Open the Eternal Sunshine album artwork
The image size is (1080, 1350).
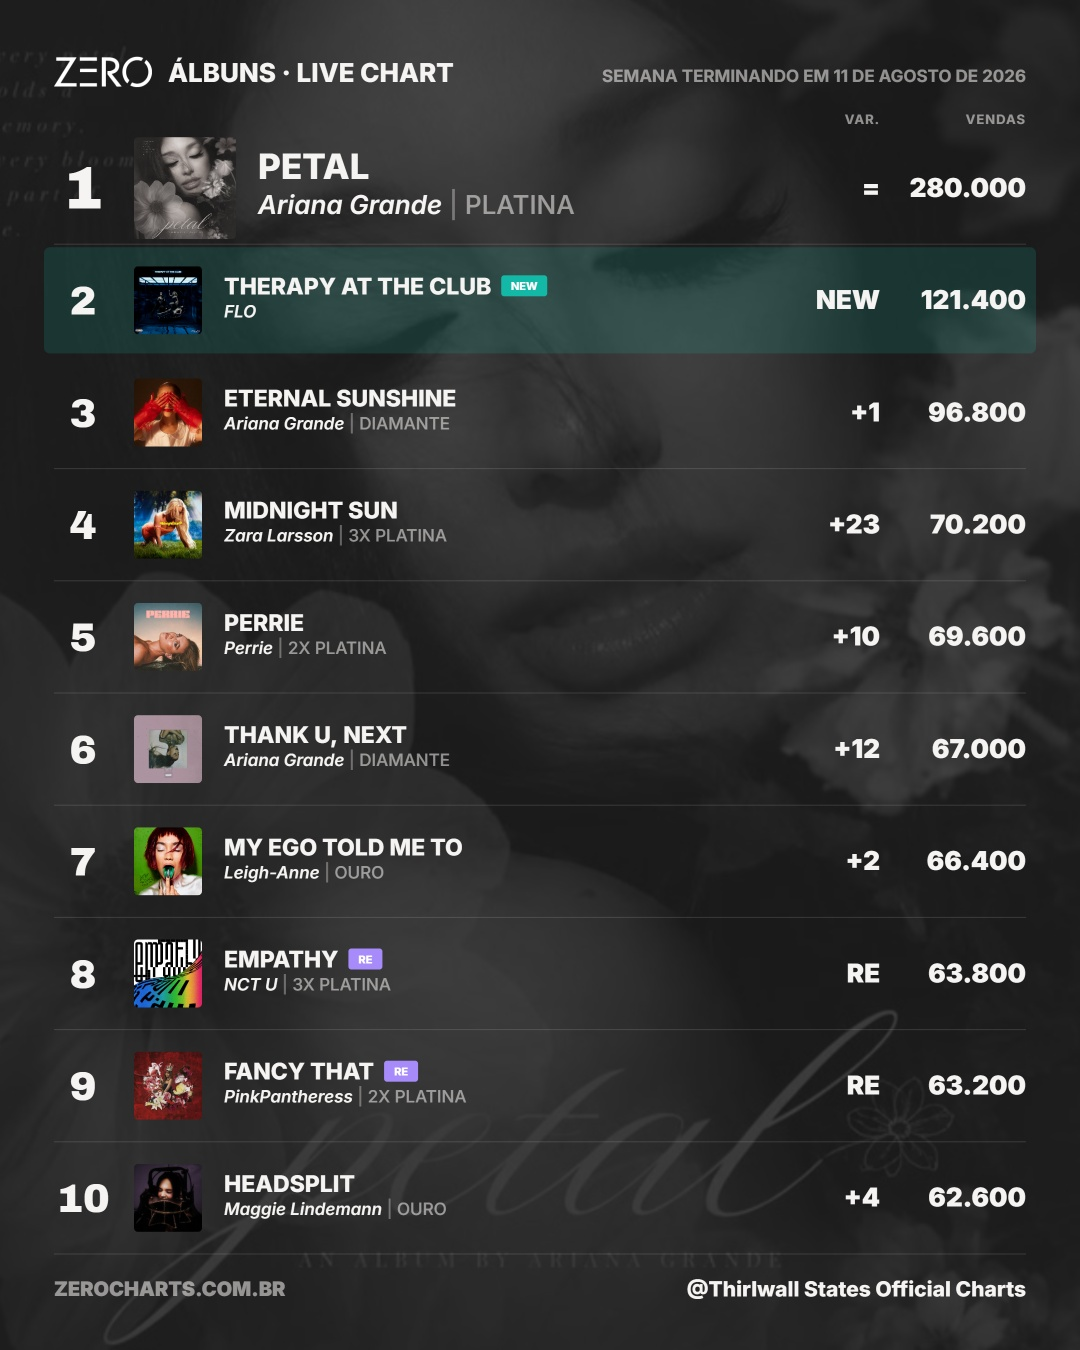pyautogui.click(x=168, y=412)
